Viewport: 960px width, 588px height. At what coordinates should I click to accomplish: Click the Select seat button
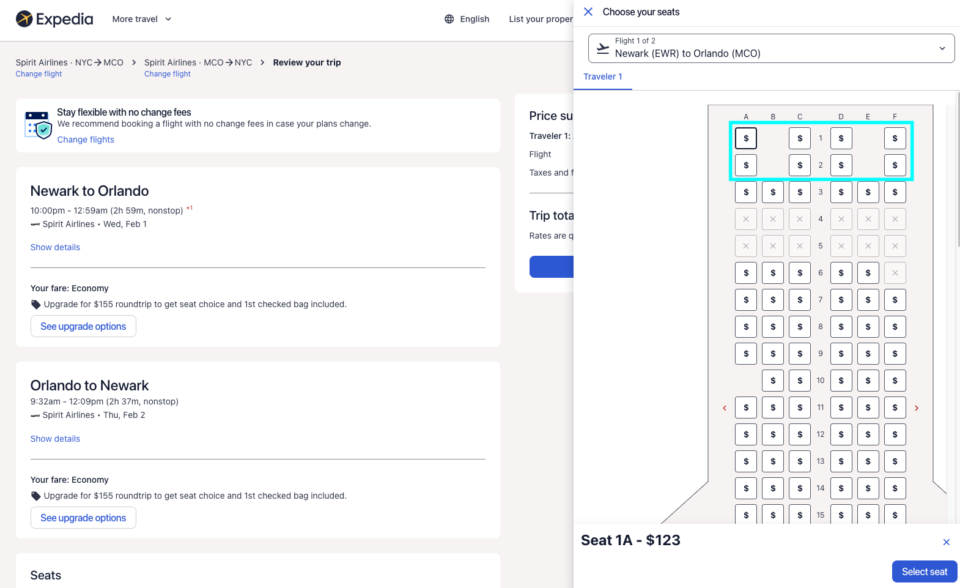coord(922,571)
